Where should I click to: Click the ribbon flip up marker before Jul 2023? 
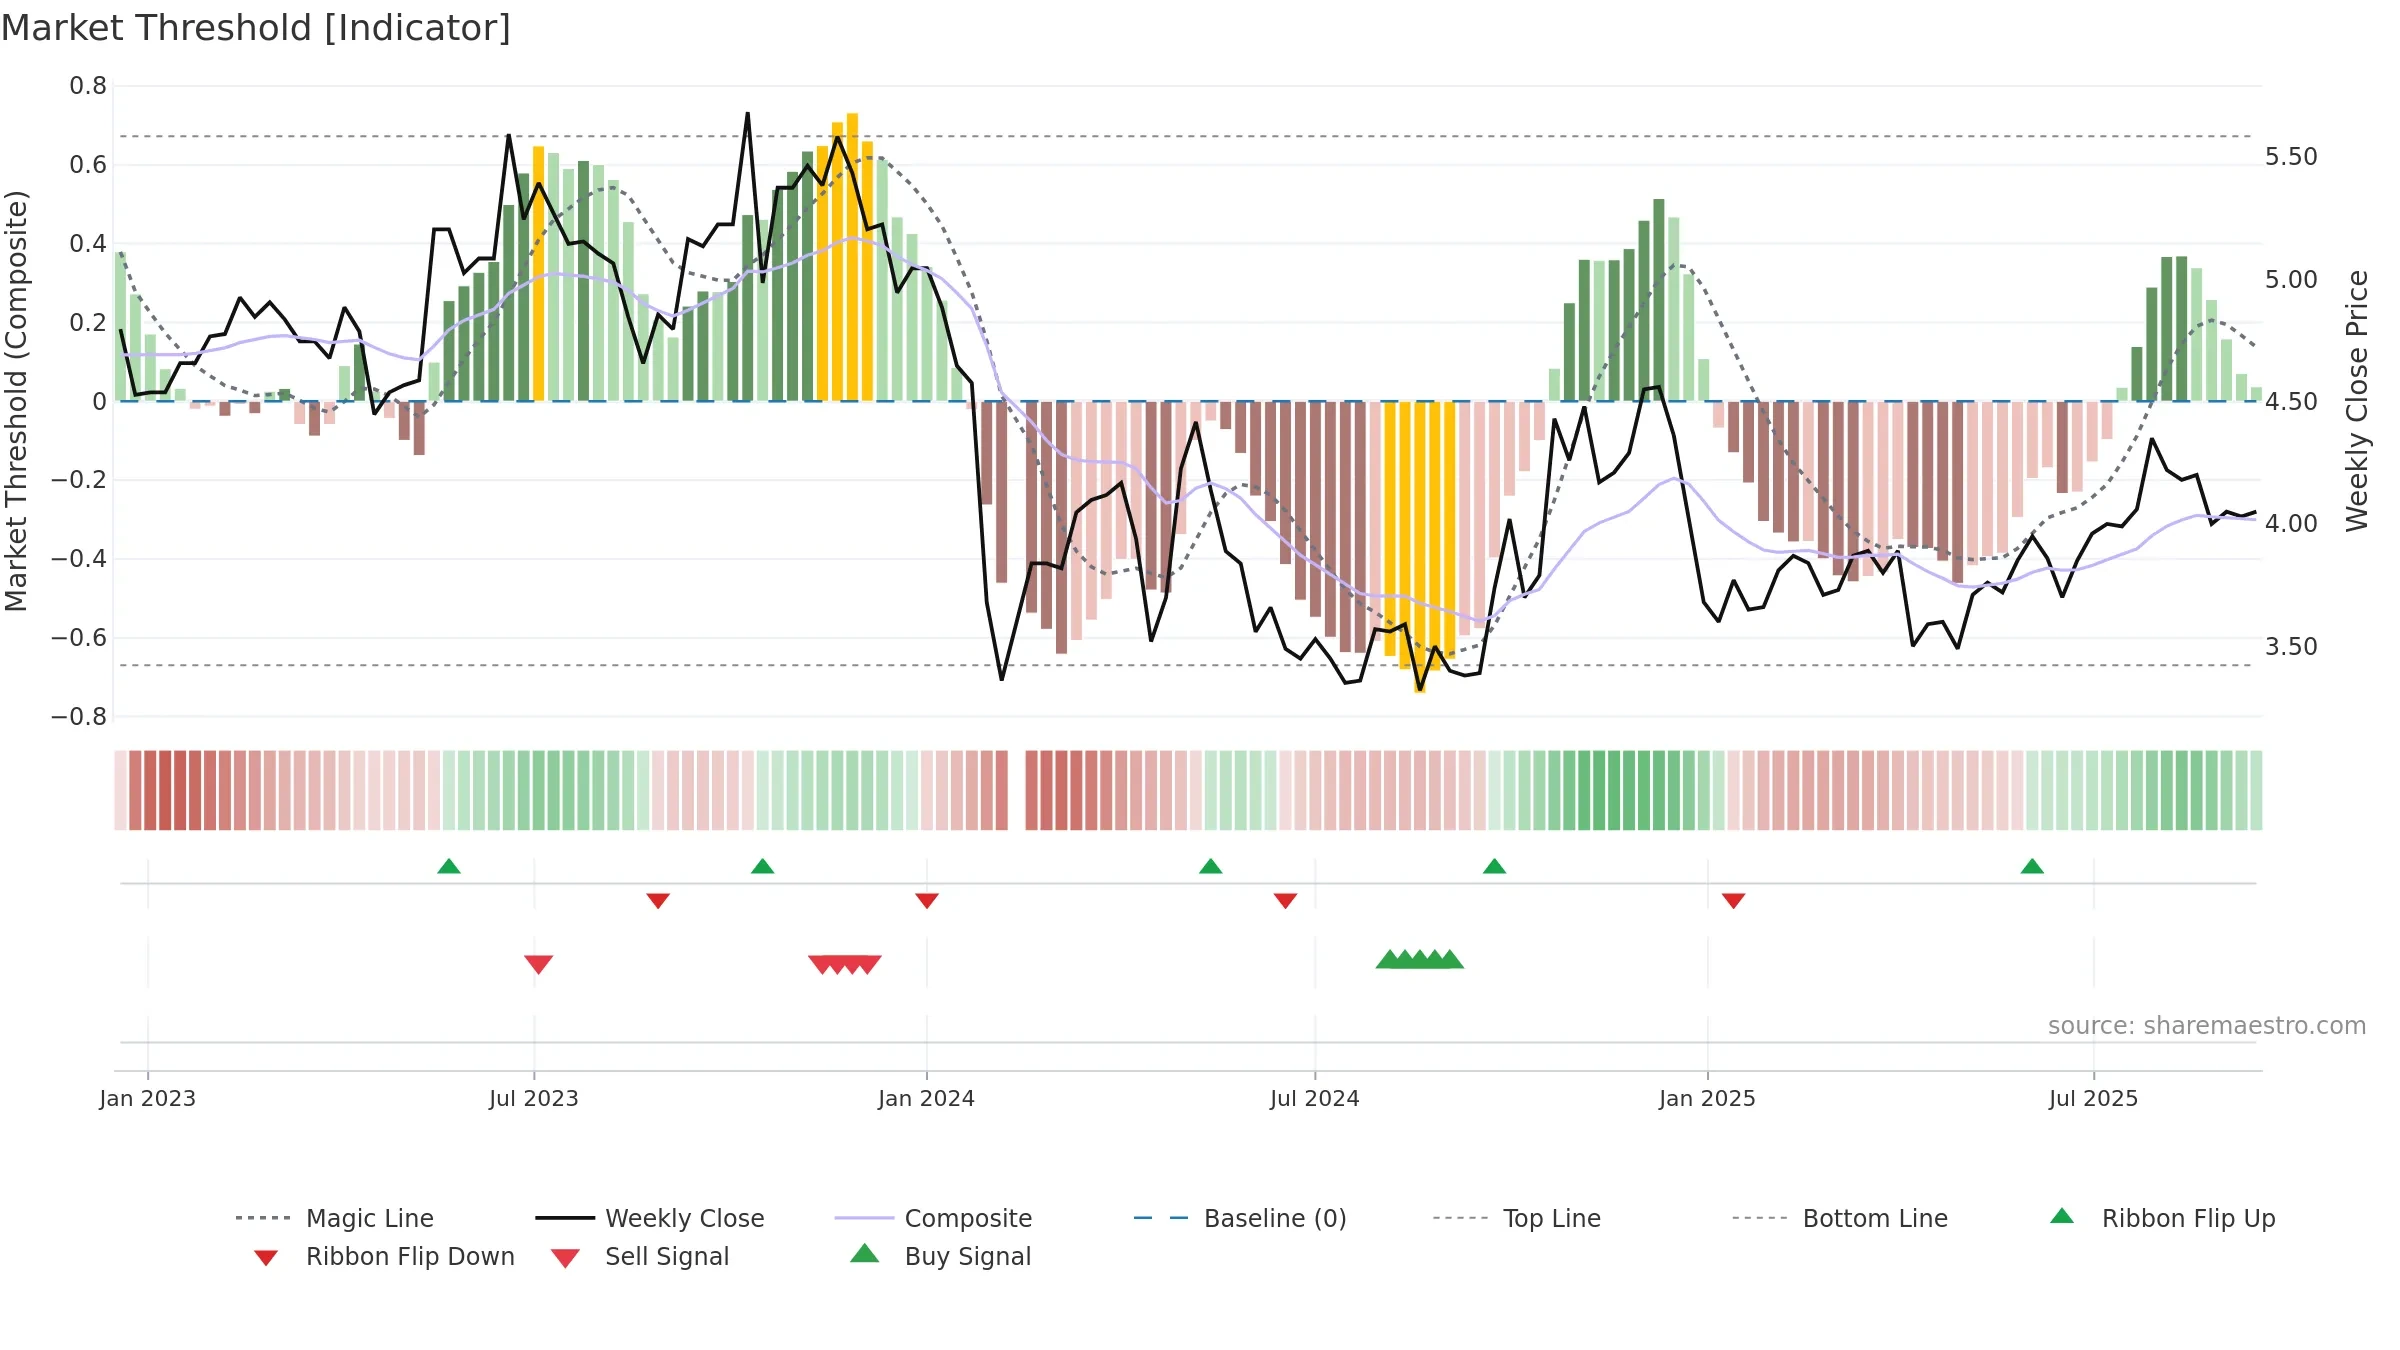click(x=449, y=866)
